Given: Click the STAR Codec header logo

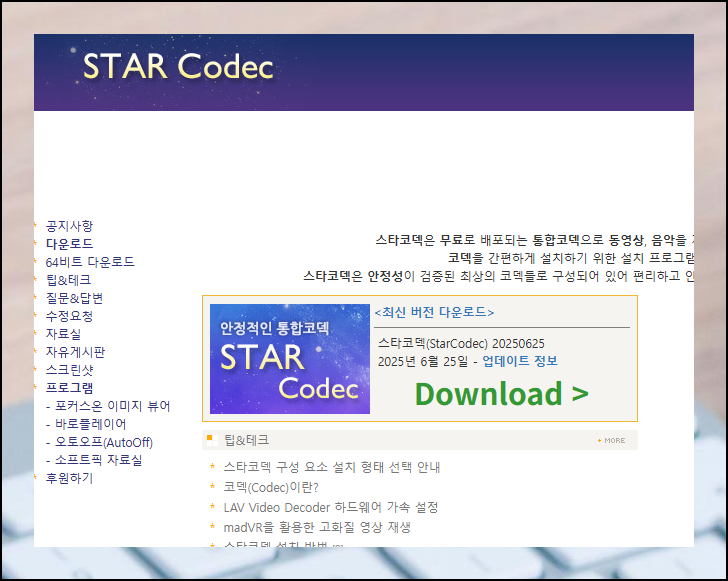Looking at the screenshot, I should [x=178, y=66].
